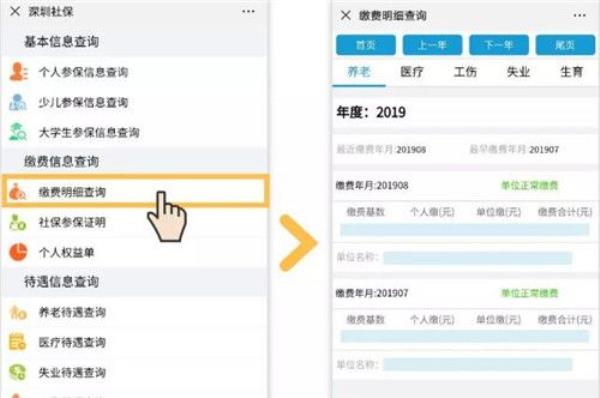The width and height of the screenshot is (600, 398).
Task: Click 最早缴费年月 201907 value
Action: 544,150
